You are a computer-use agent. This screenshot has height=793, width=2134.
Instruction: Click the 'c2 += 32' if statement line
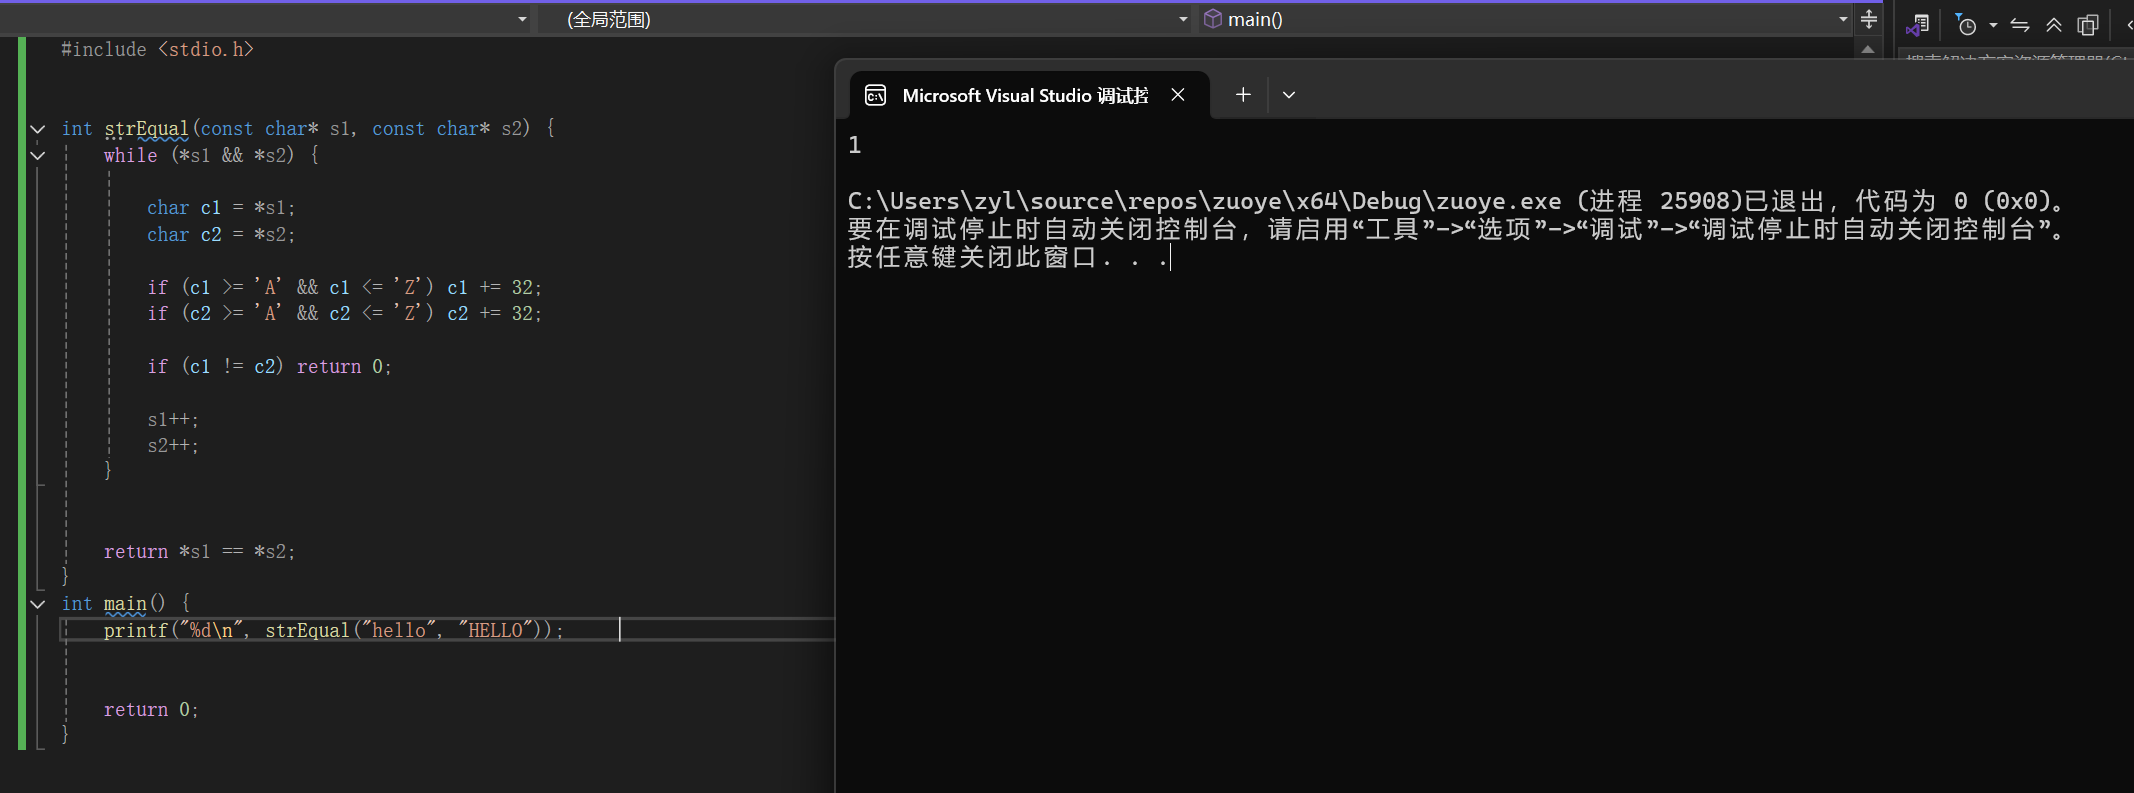[345, 313]
